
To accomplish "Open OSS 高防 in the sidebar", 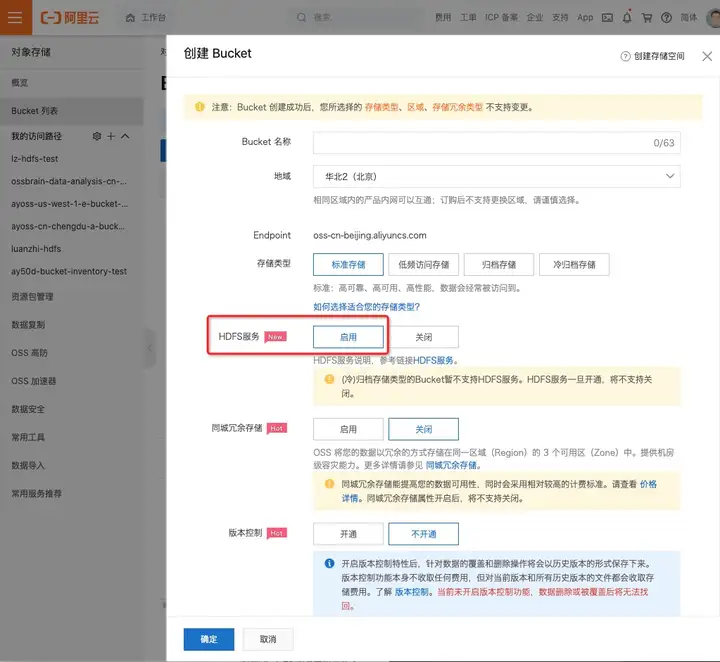I will click(x=29, y=353).
